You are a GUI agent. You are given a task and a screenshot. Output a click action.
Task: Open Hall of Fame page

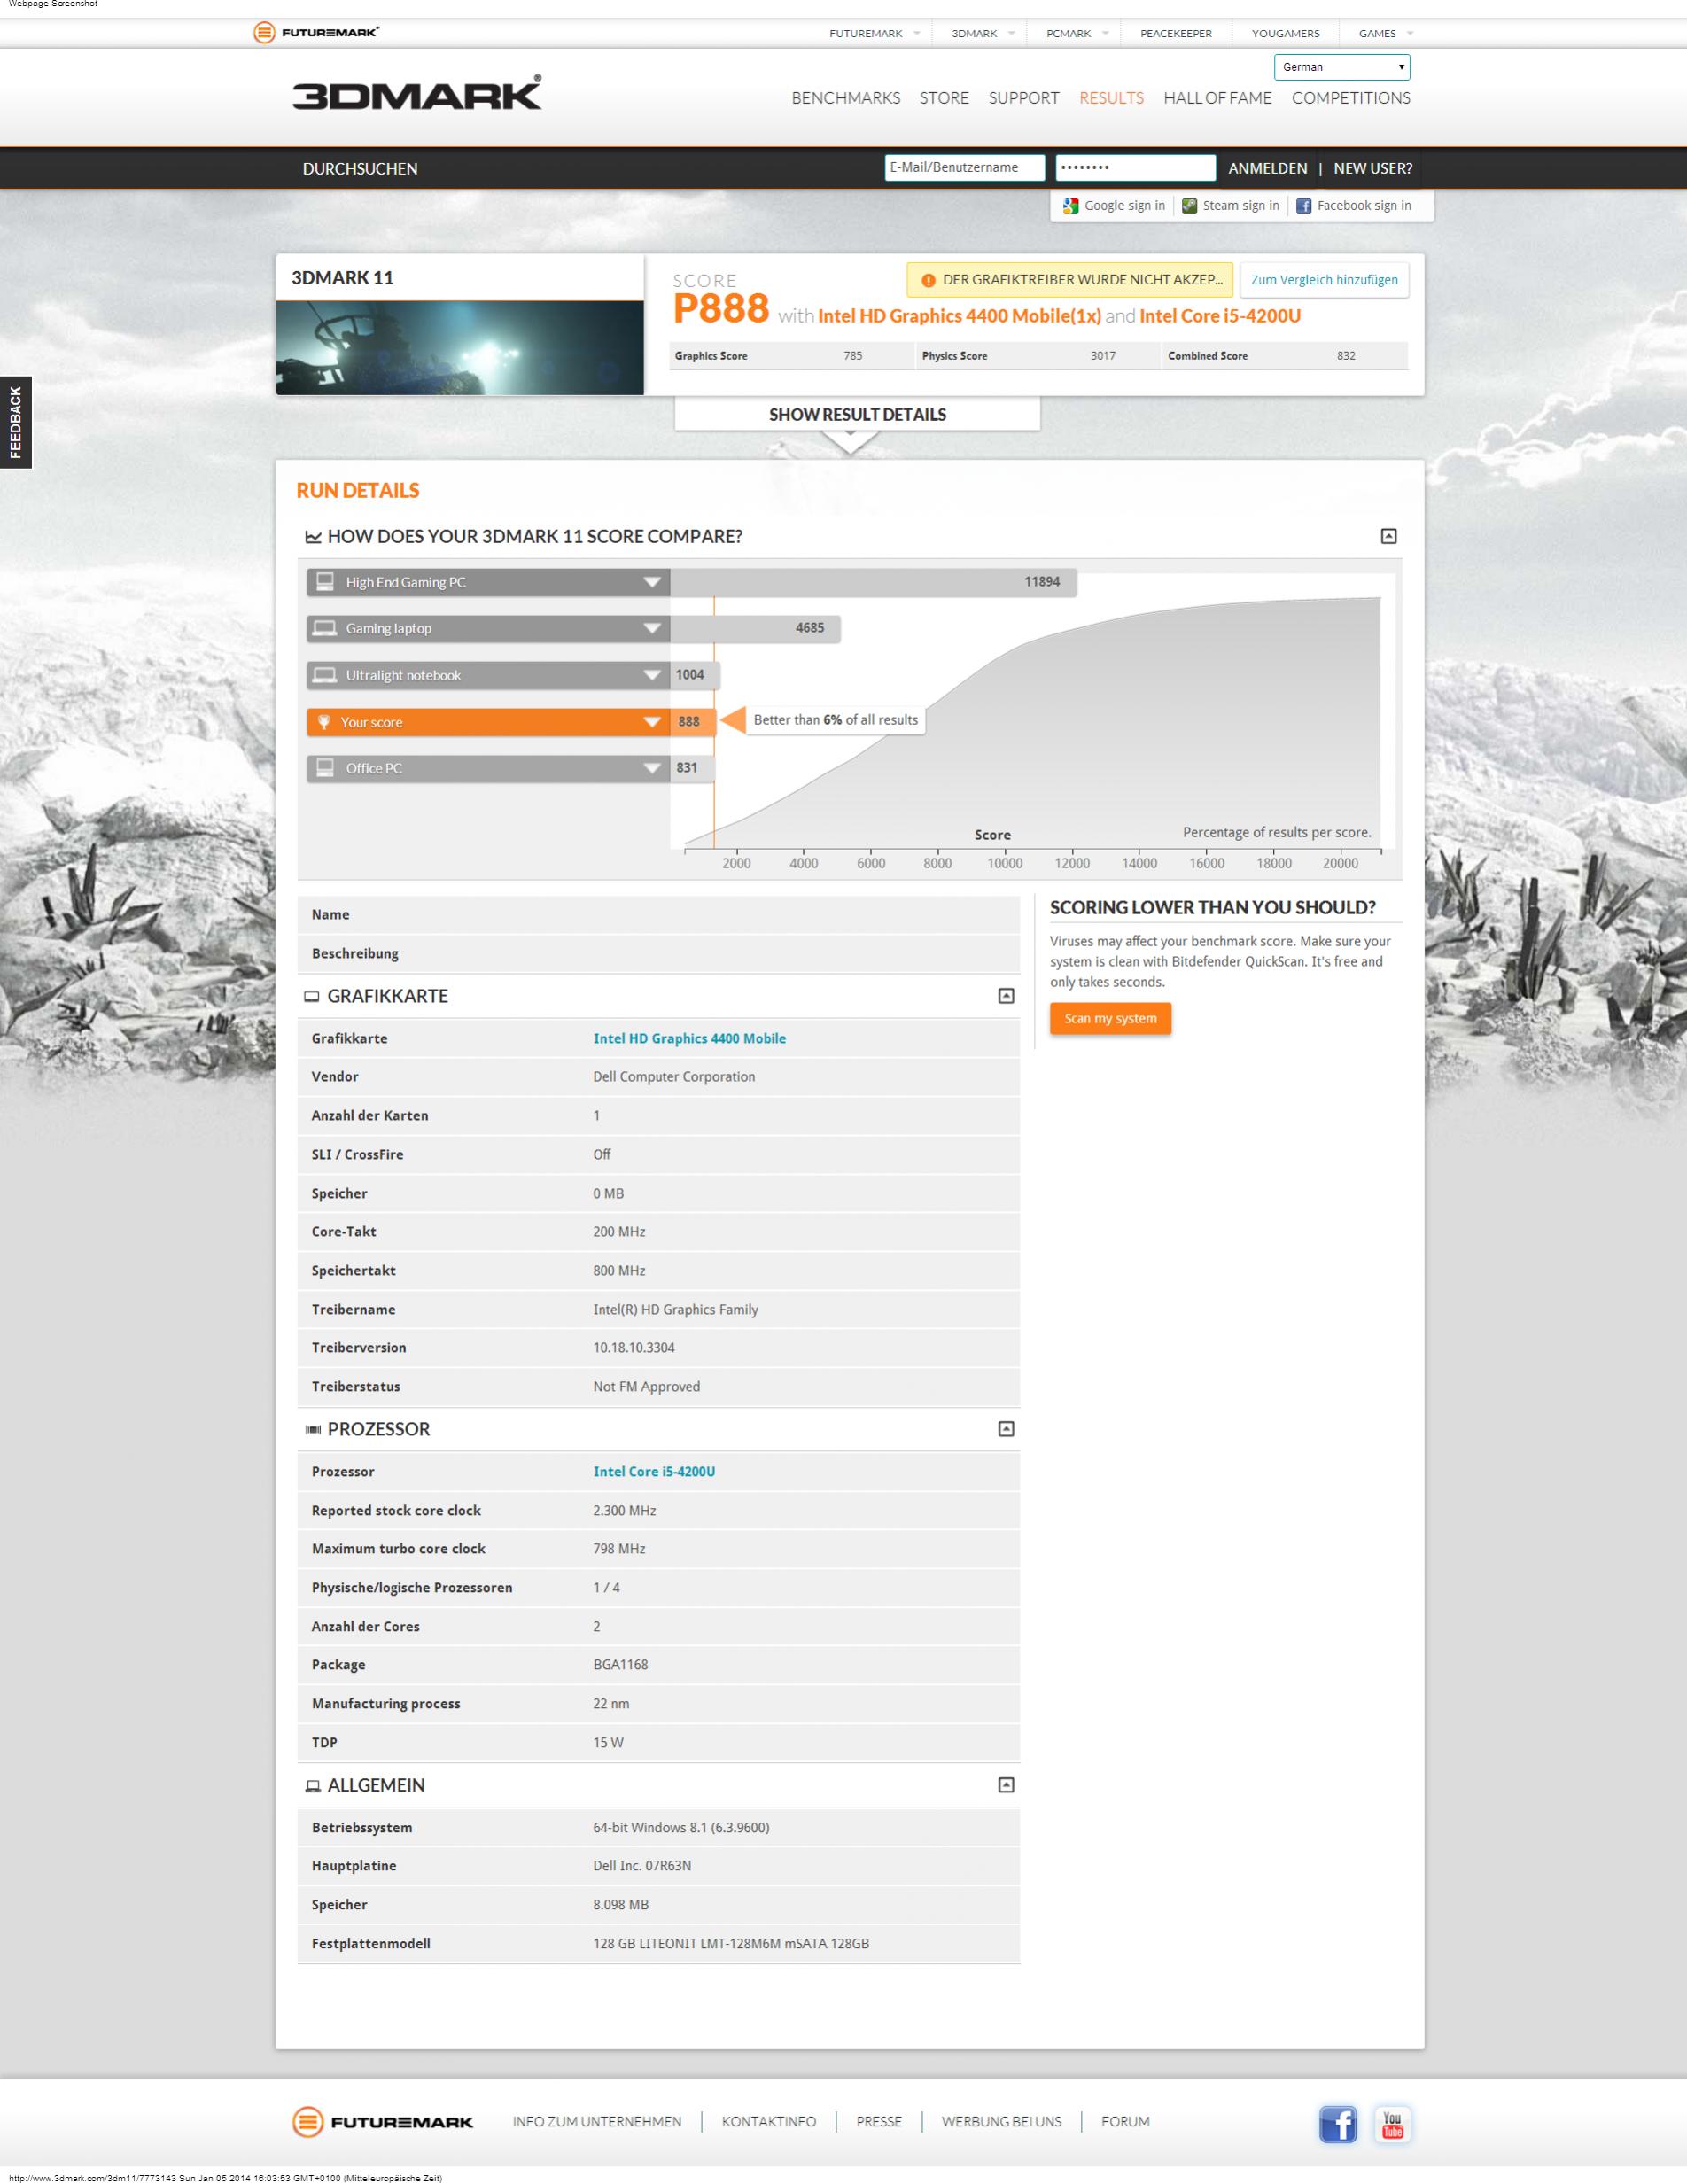[1217, 98]
